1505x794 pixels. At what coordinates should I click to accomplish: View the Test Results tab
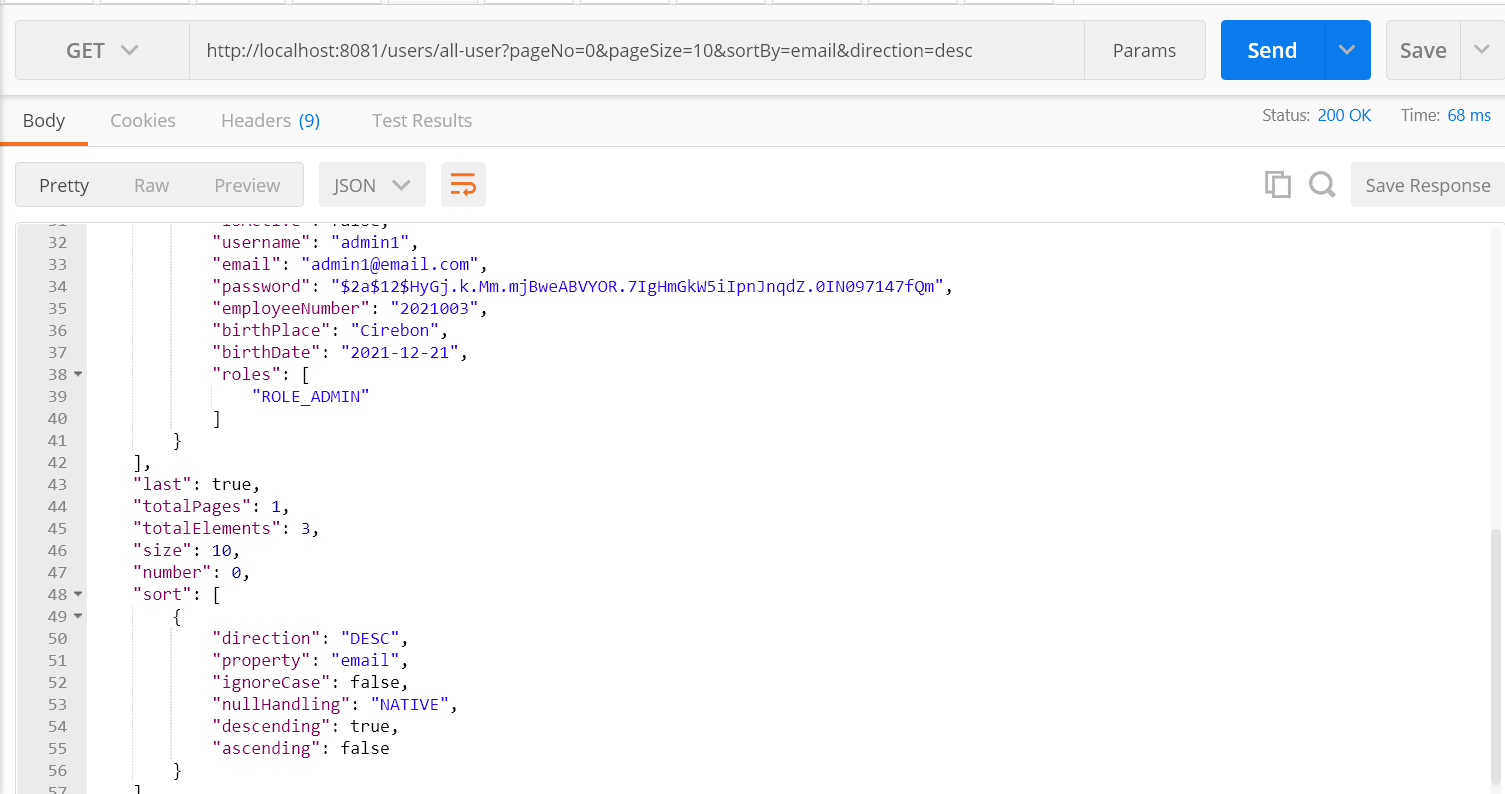pyautogui.click(x=421, y=120)
